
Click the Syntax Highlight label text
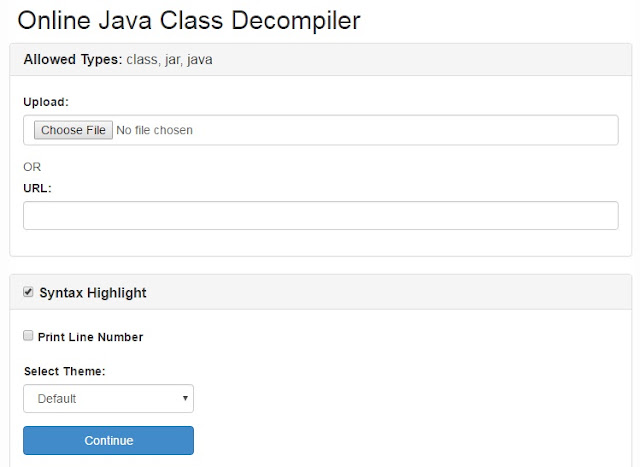tap(93, 293)
